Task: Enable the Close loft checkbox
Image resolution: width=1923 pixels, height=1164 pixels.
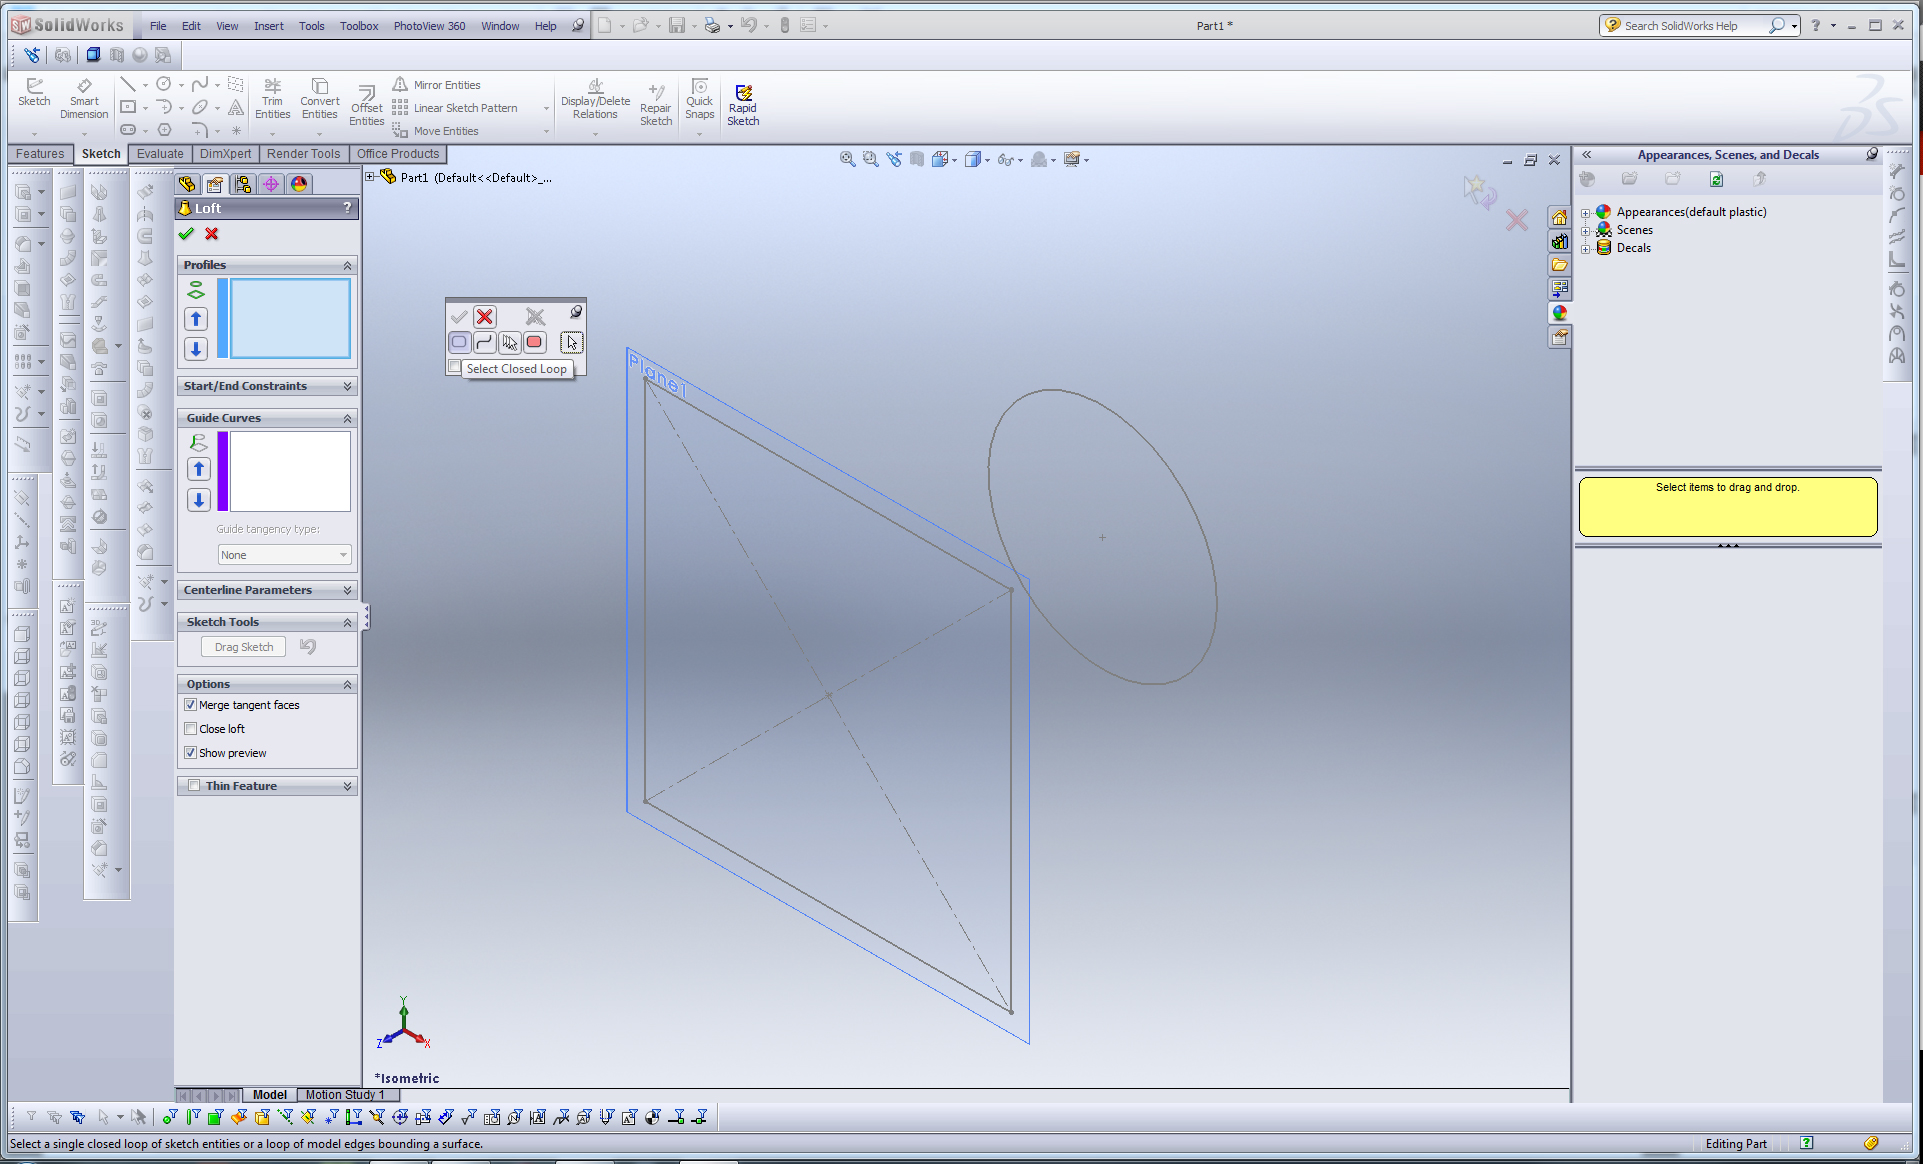Action: 190,729
